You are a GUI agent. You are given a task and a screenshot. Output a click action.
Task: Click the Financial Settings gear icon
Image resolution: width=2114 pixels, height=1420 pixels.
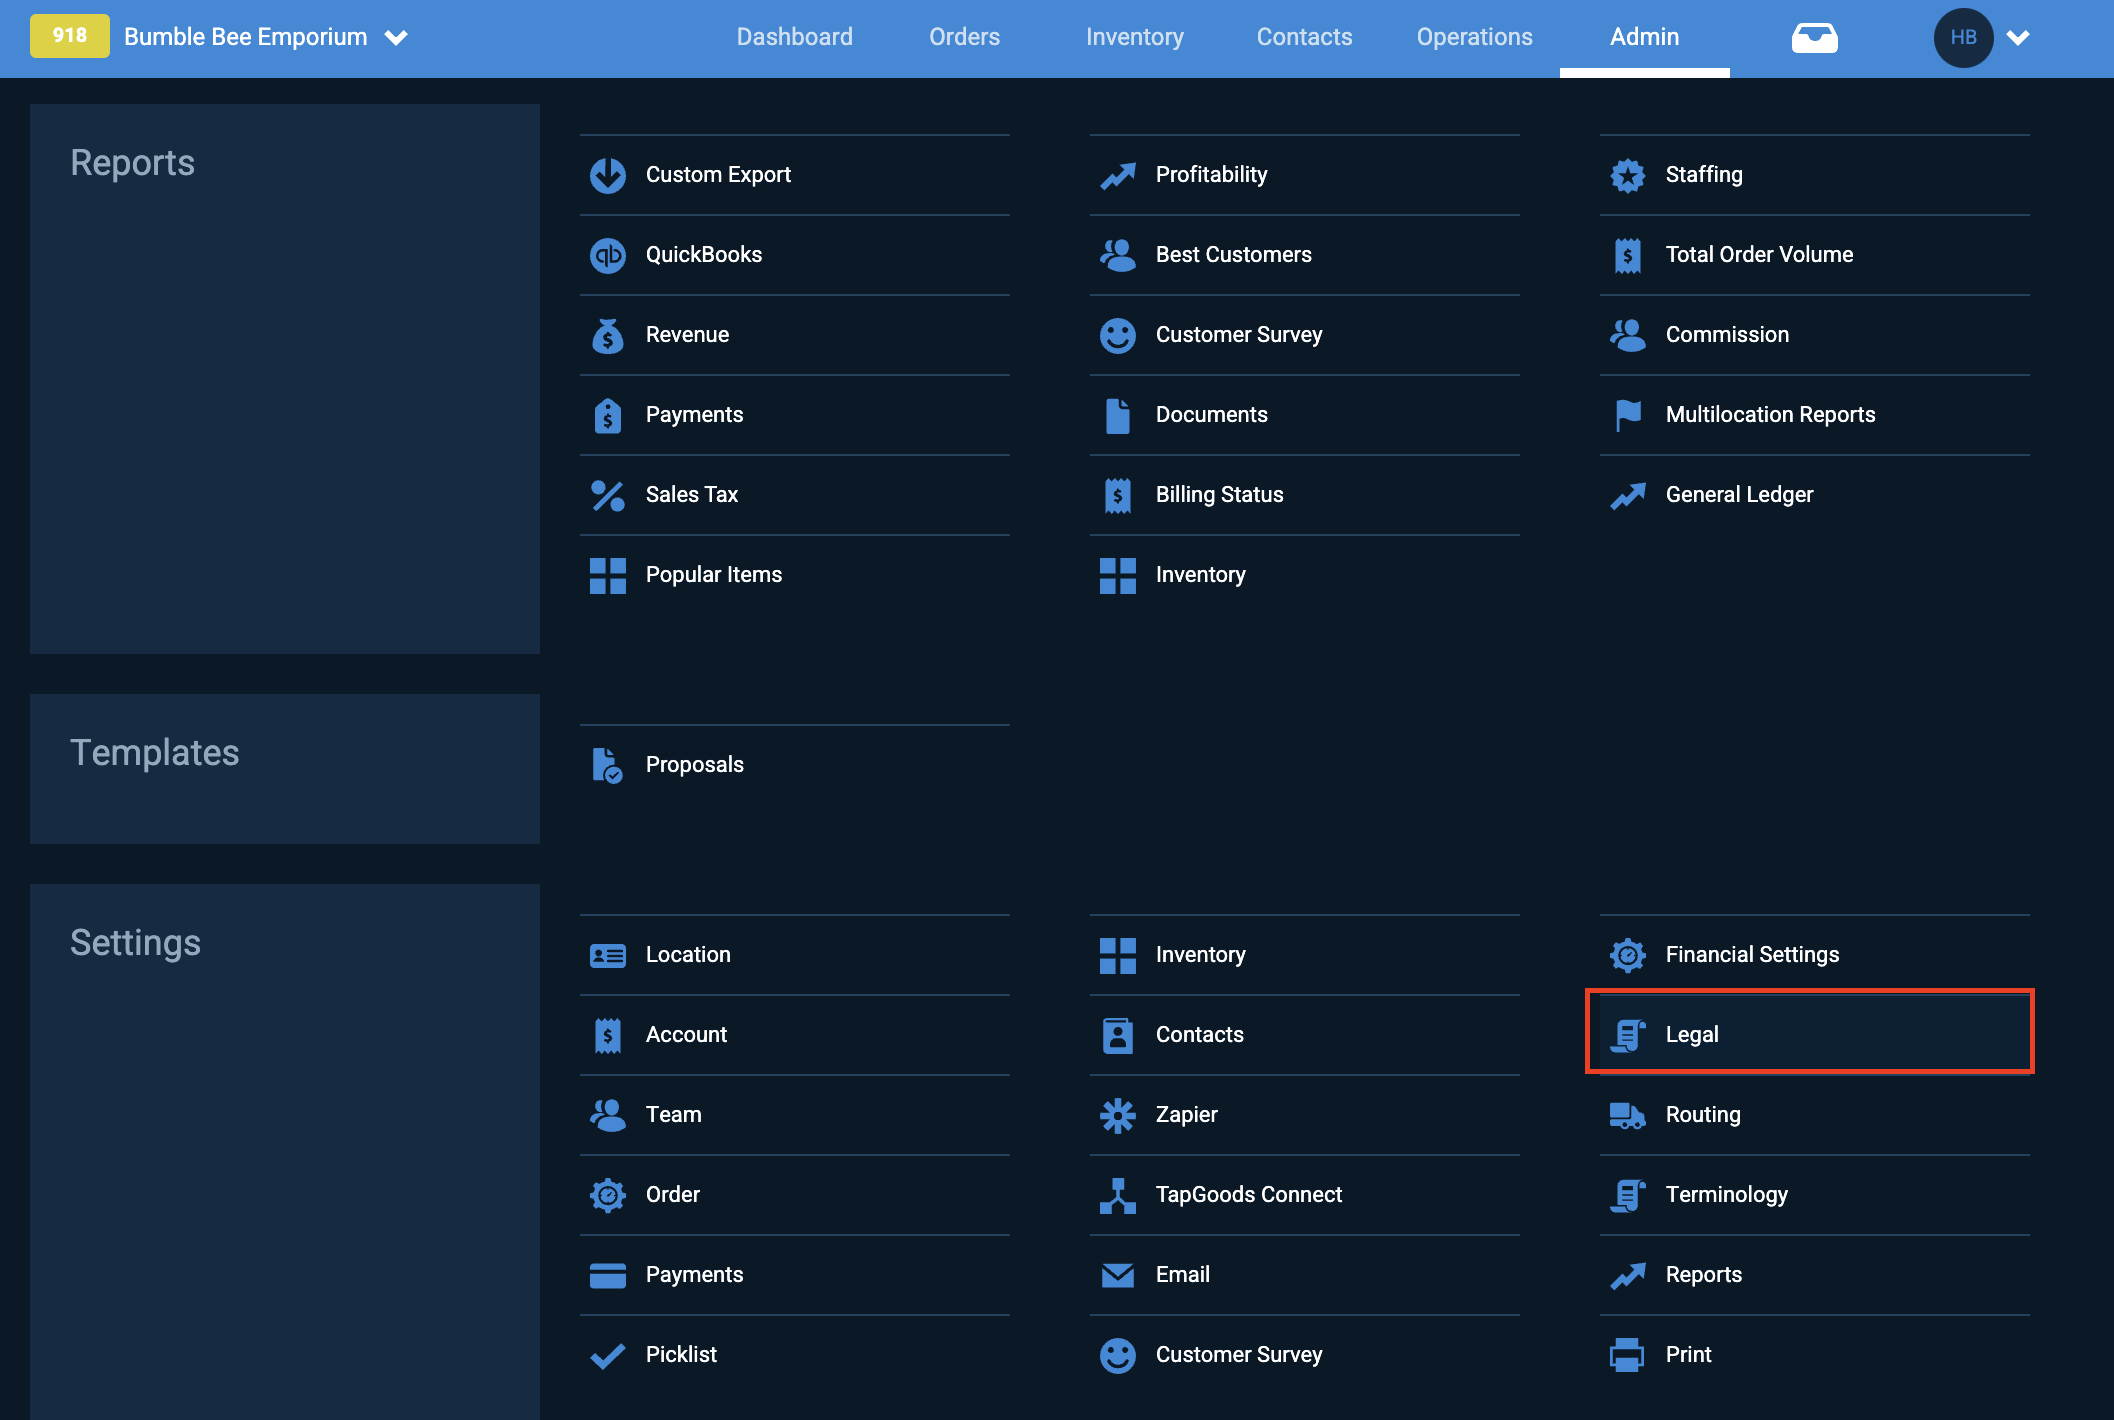coord(1628,955)
